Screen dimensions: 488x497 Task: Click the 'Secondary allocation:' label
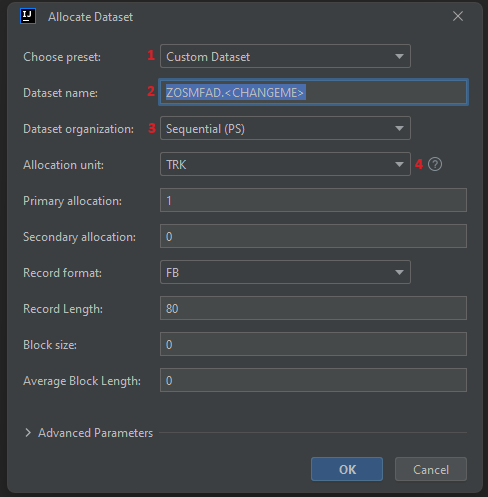pyautogui.click(x=79, y=237)
